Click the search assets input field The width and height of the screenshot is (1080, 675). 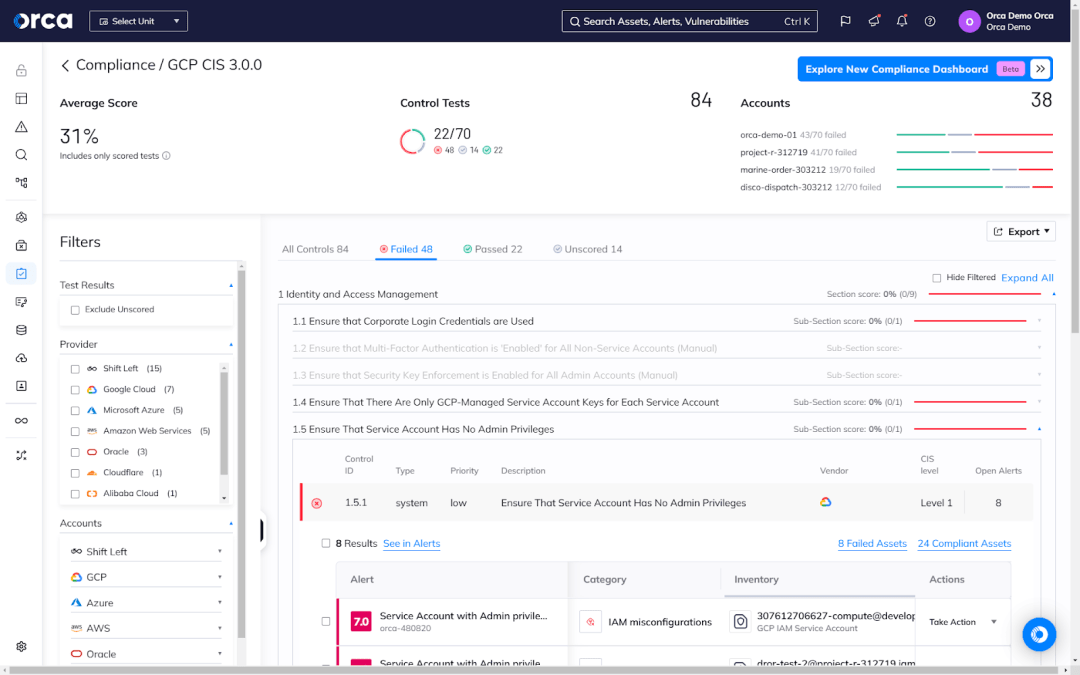pos(689,21)
